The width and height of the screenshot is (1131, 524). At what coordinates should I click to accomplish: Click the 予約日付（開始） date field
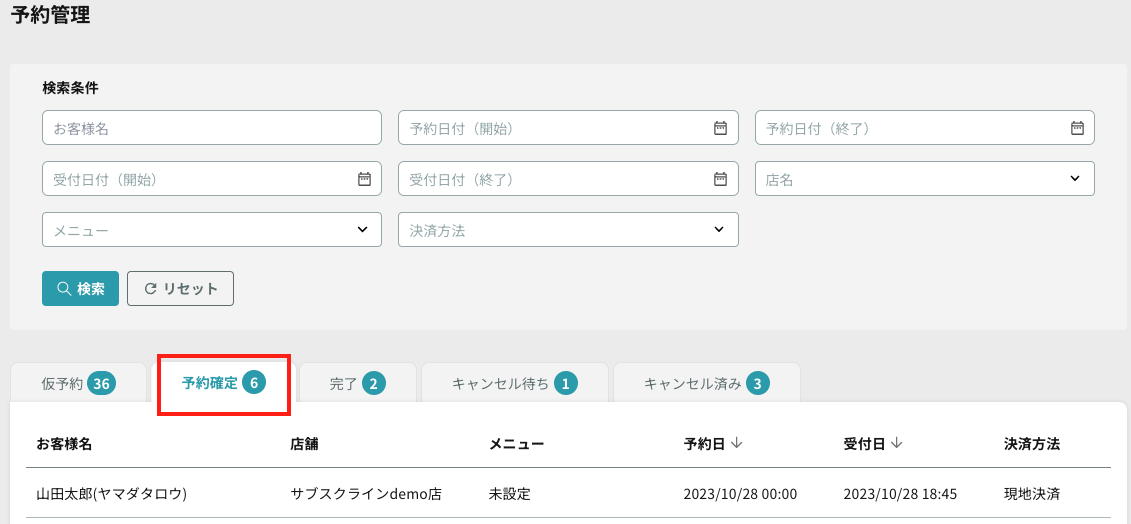point(568,128)
